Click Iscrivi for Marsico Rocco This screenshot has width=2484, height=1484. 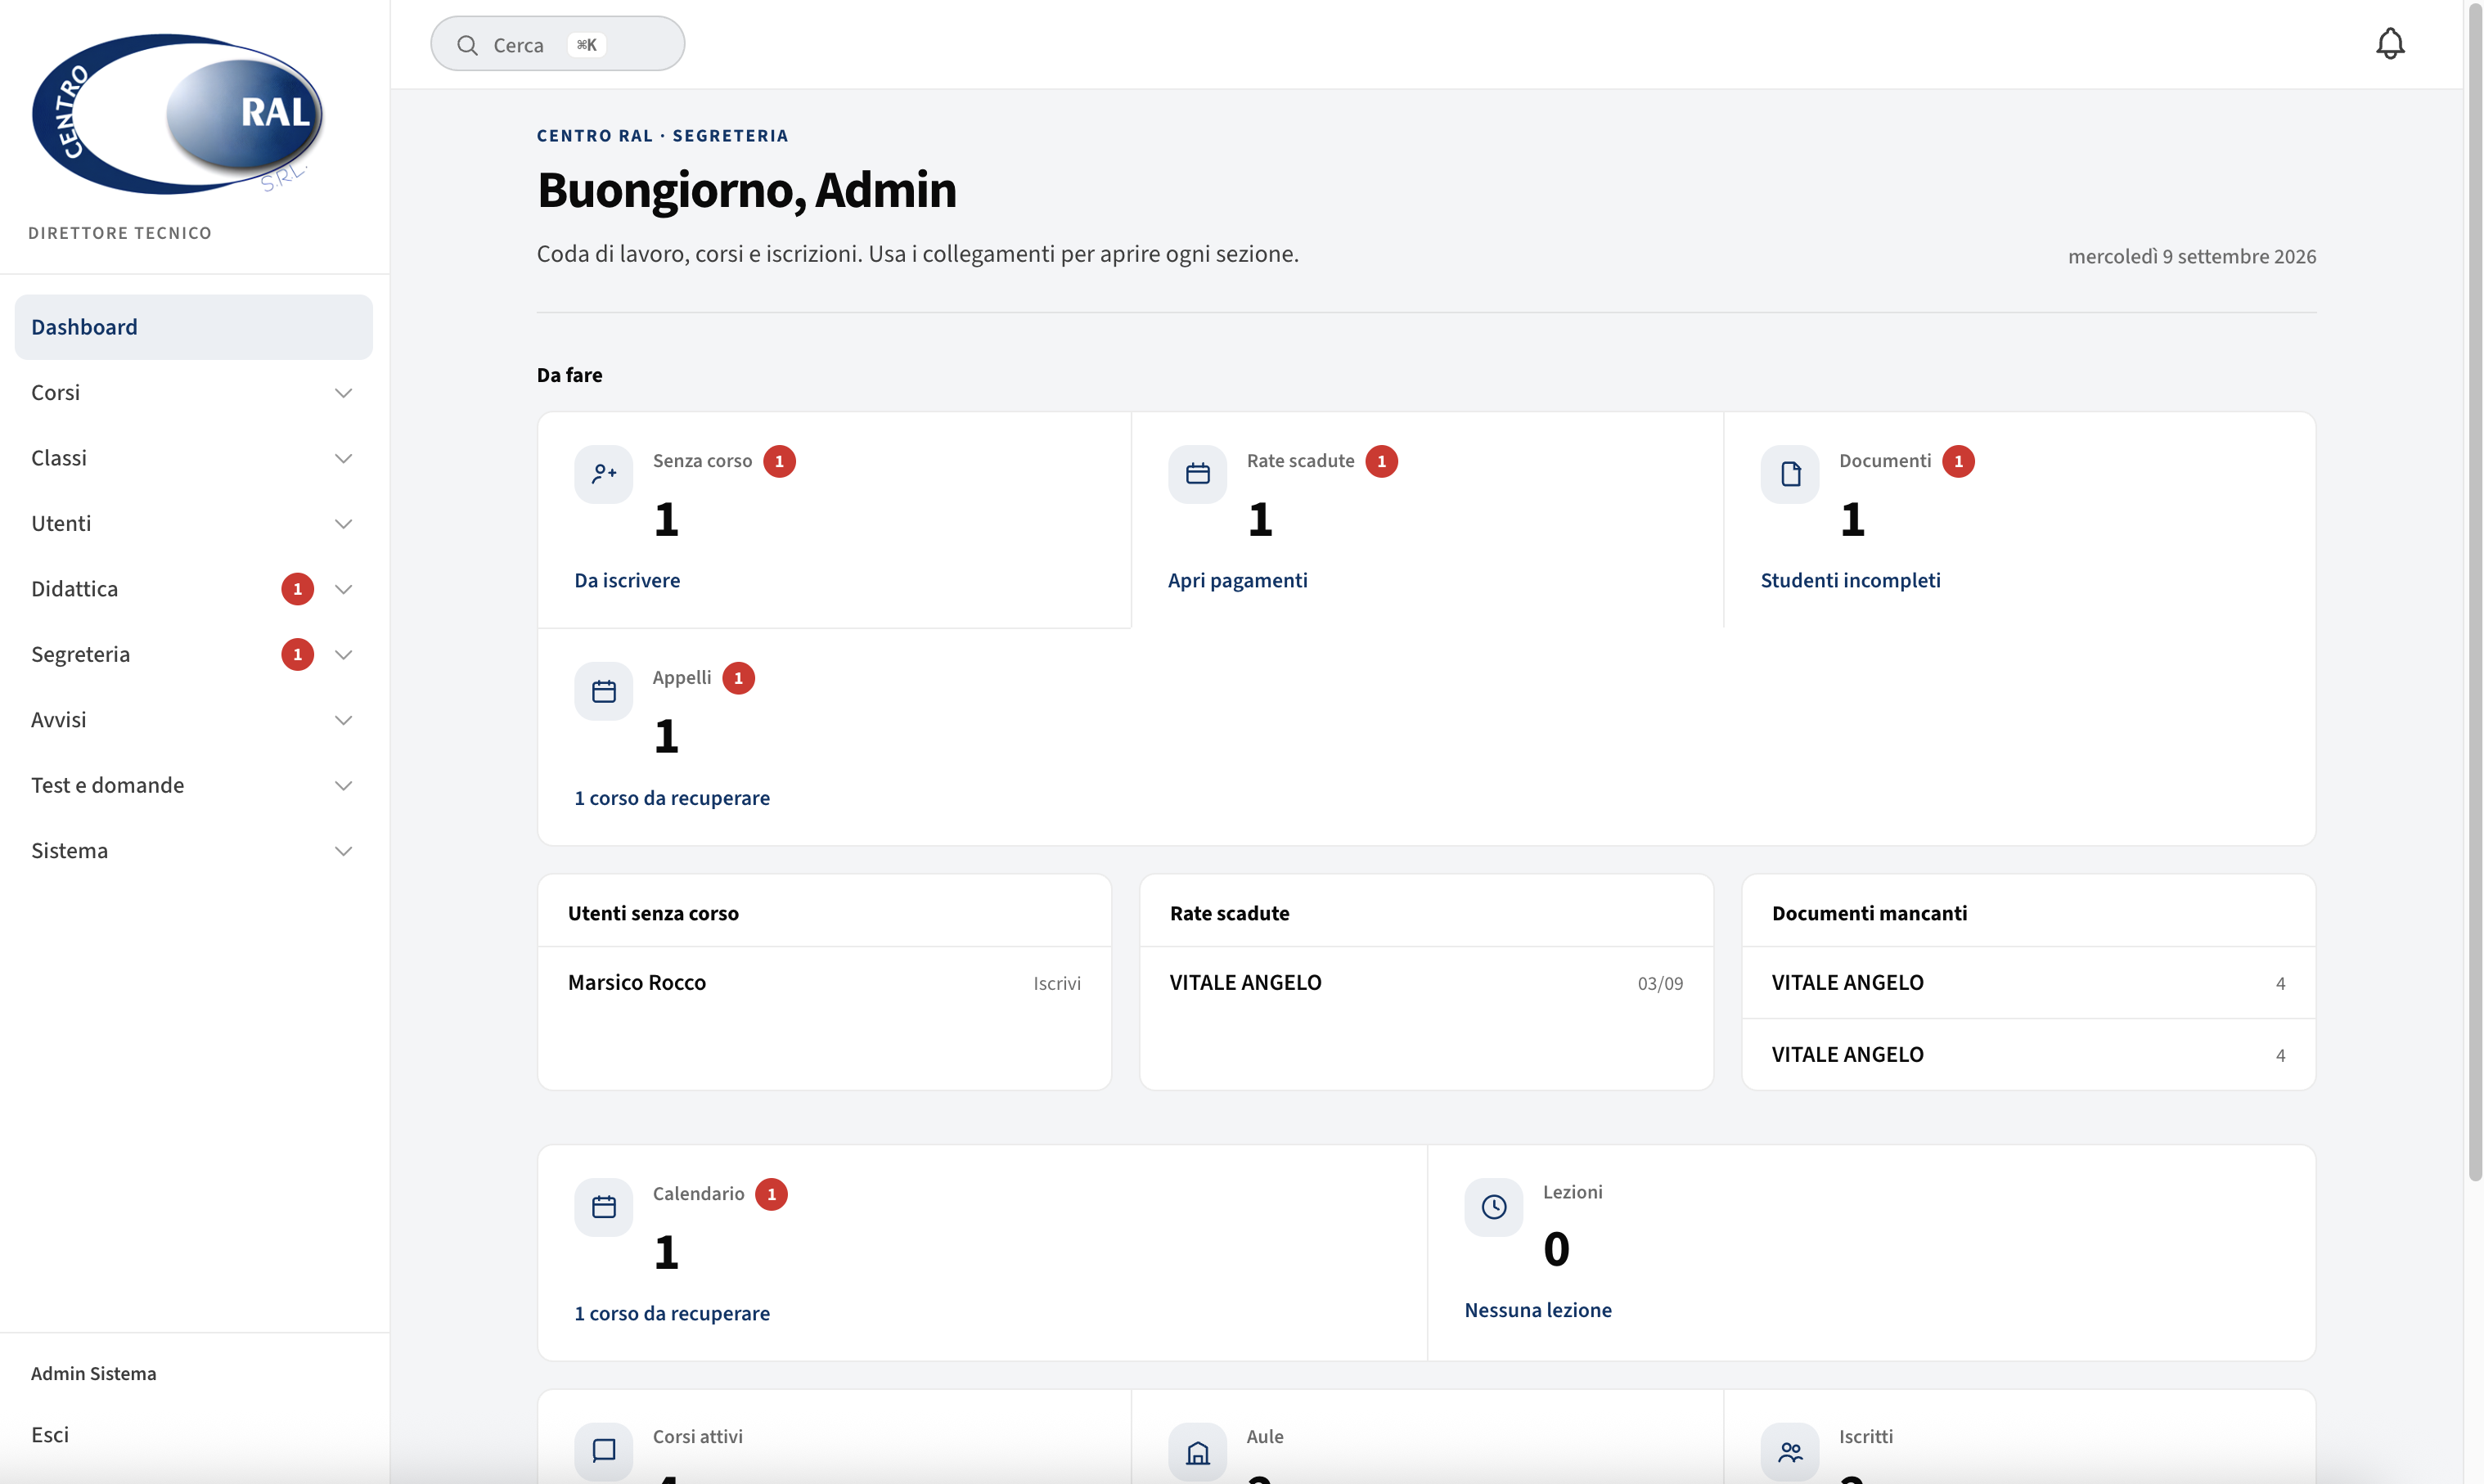point(1057,983)
